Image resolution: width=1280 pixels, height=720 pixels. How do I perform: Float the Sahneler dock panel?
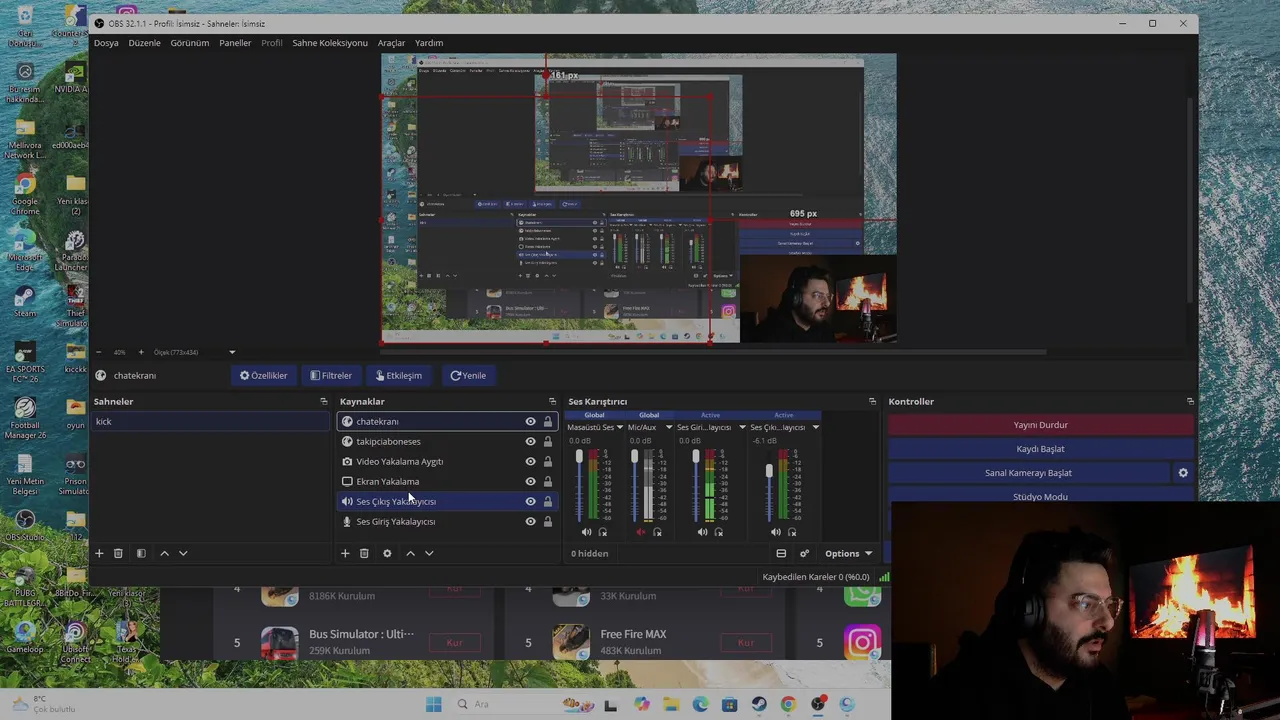pyautogui.click(x=323, y=401)
